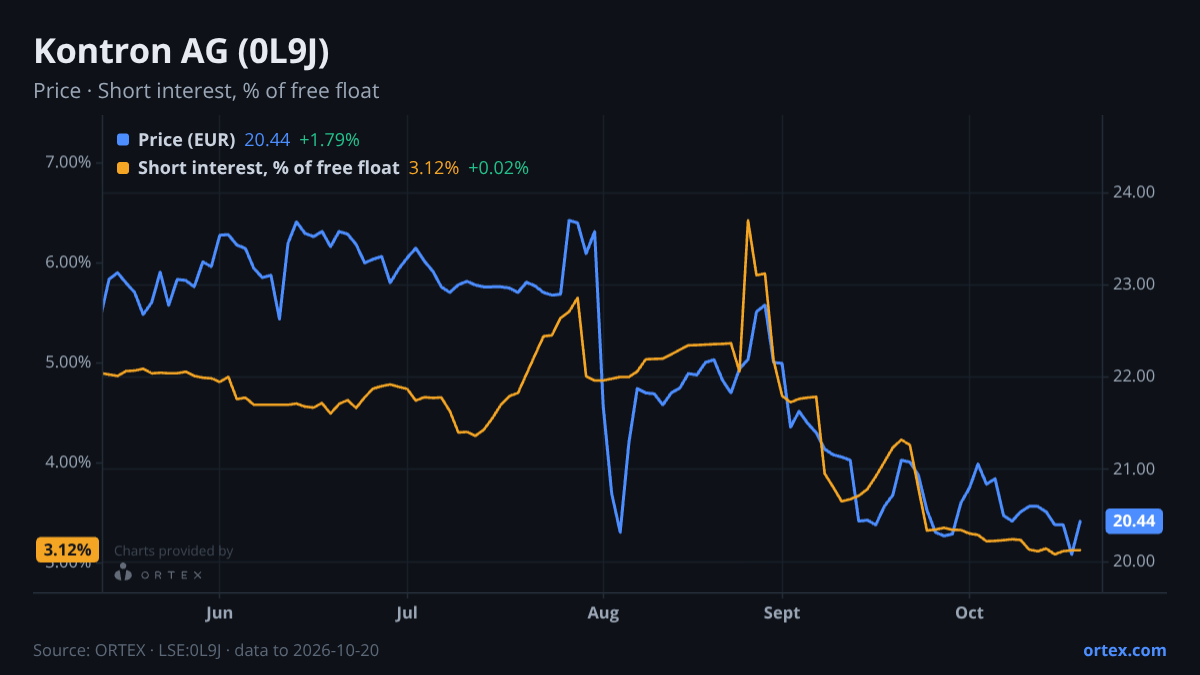The image size is (1200, 675).
Task: Click the 22.00 right axis label
Action: (x=1134, y=376)
